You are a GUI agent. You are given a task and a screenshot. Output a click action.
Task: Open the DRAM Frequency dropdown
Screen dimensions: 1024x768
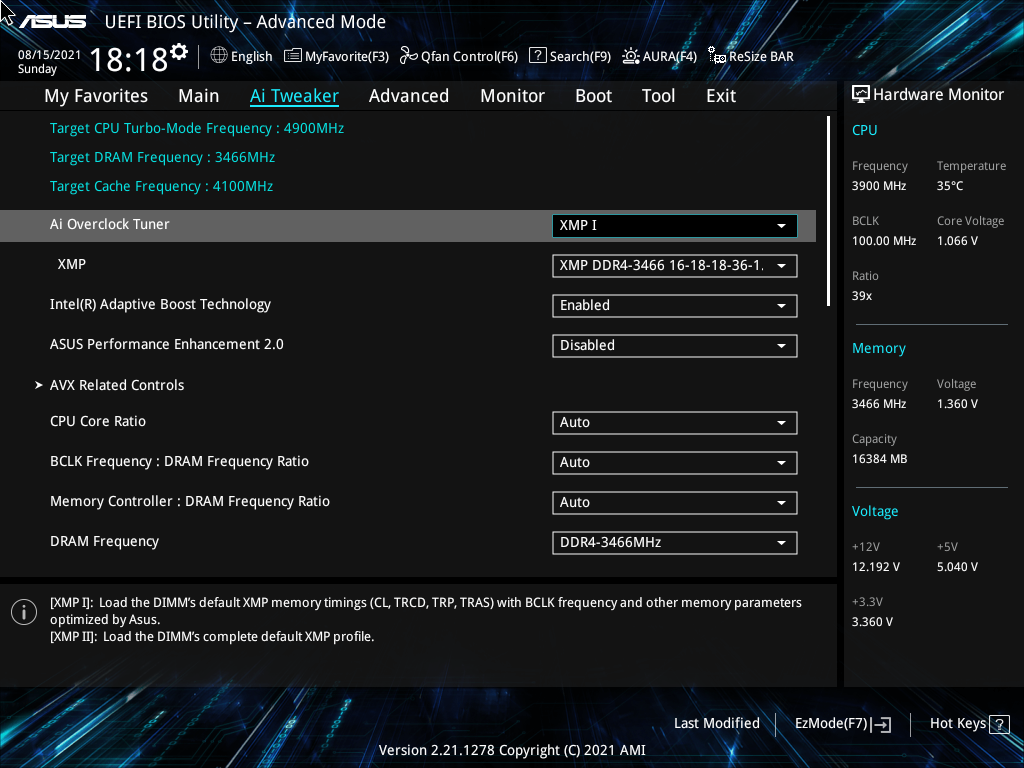(x=675, y=543)
